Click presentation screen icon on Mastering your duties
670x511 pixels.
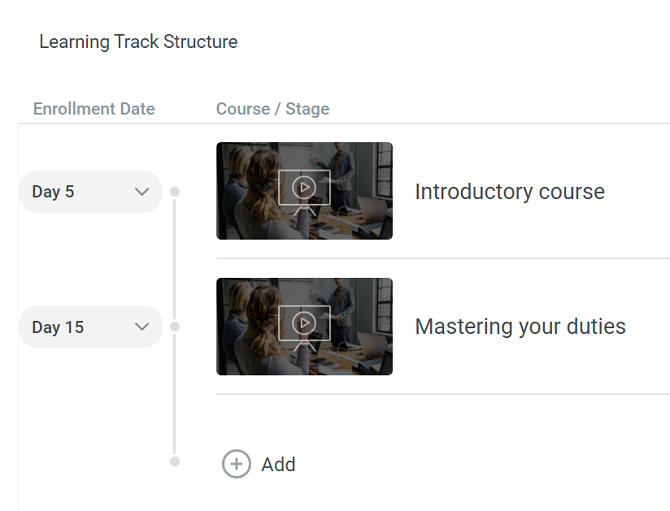click(x=304, y=329)
